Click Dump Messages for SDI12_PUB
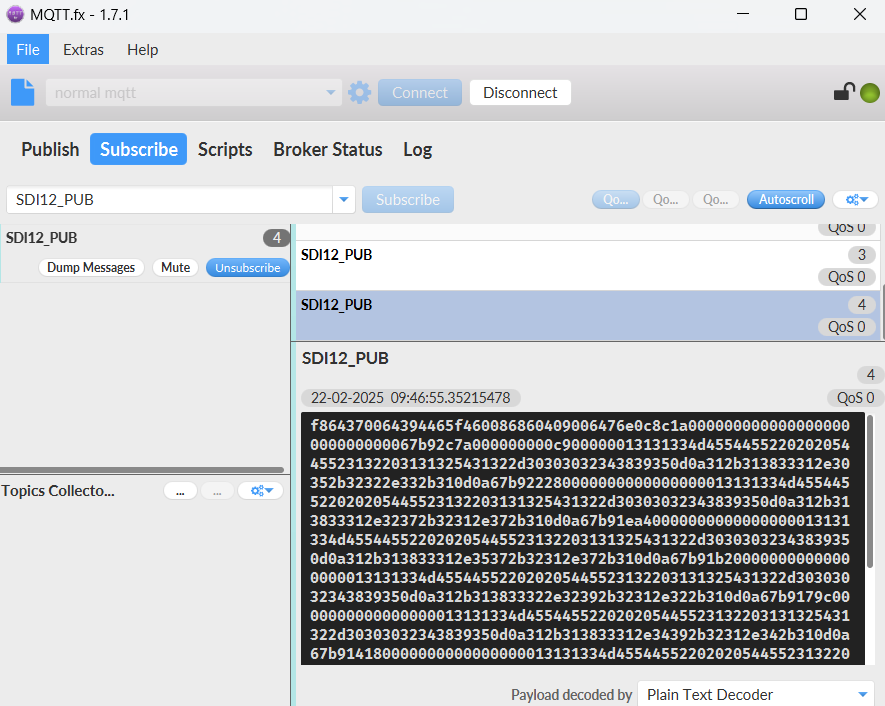The height and width of the screenshot is (706, 885). [x=91, y=267]
